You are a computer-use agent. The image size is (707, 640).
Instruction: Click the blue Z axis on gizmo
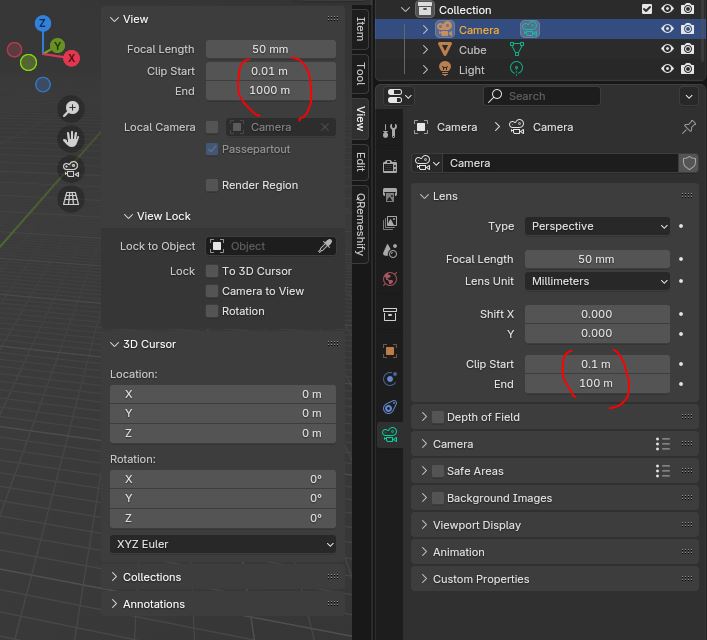[43, 23]
